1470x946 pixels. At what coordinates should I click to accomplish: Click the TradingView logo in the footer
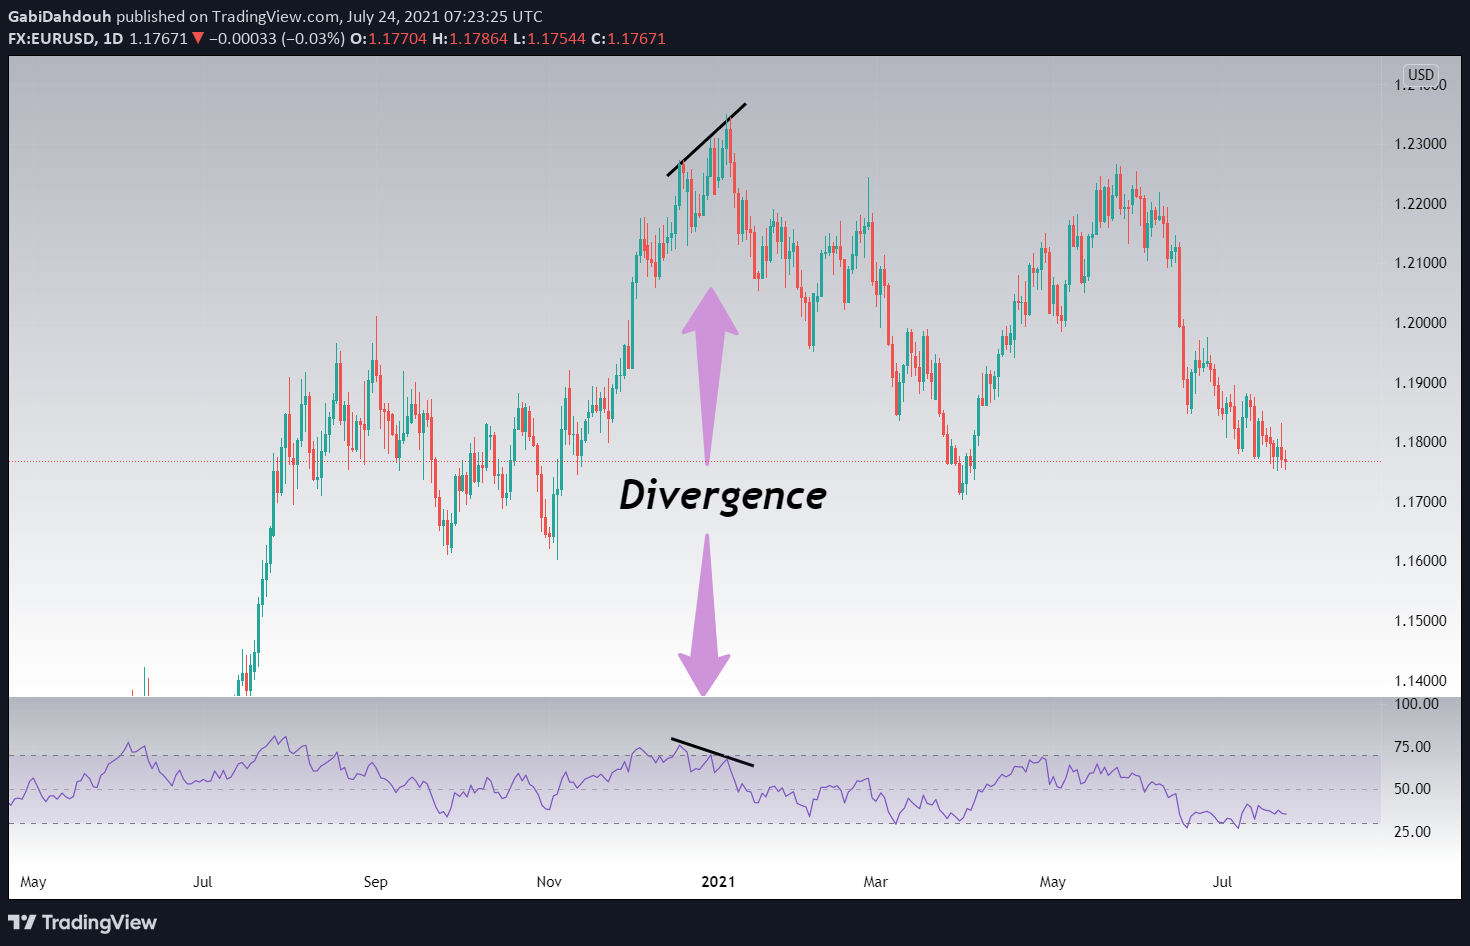point(83,922)
